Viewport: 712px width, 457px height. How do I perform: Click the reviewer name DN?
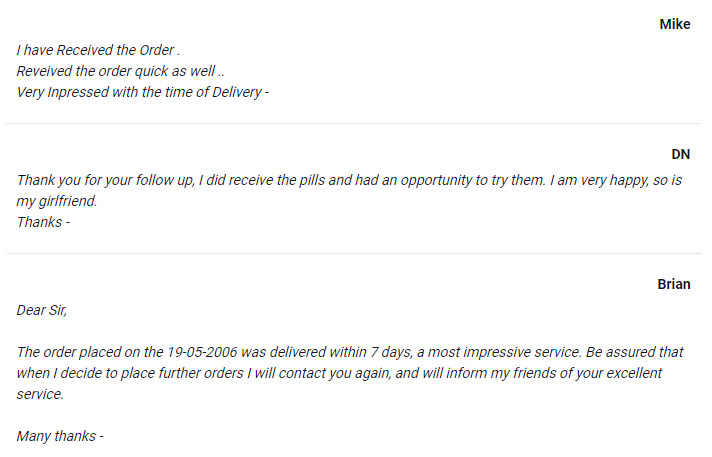point(681,154)
